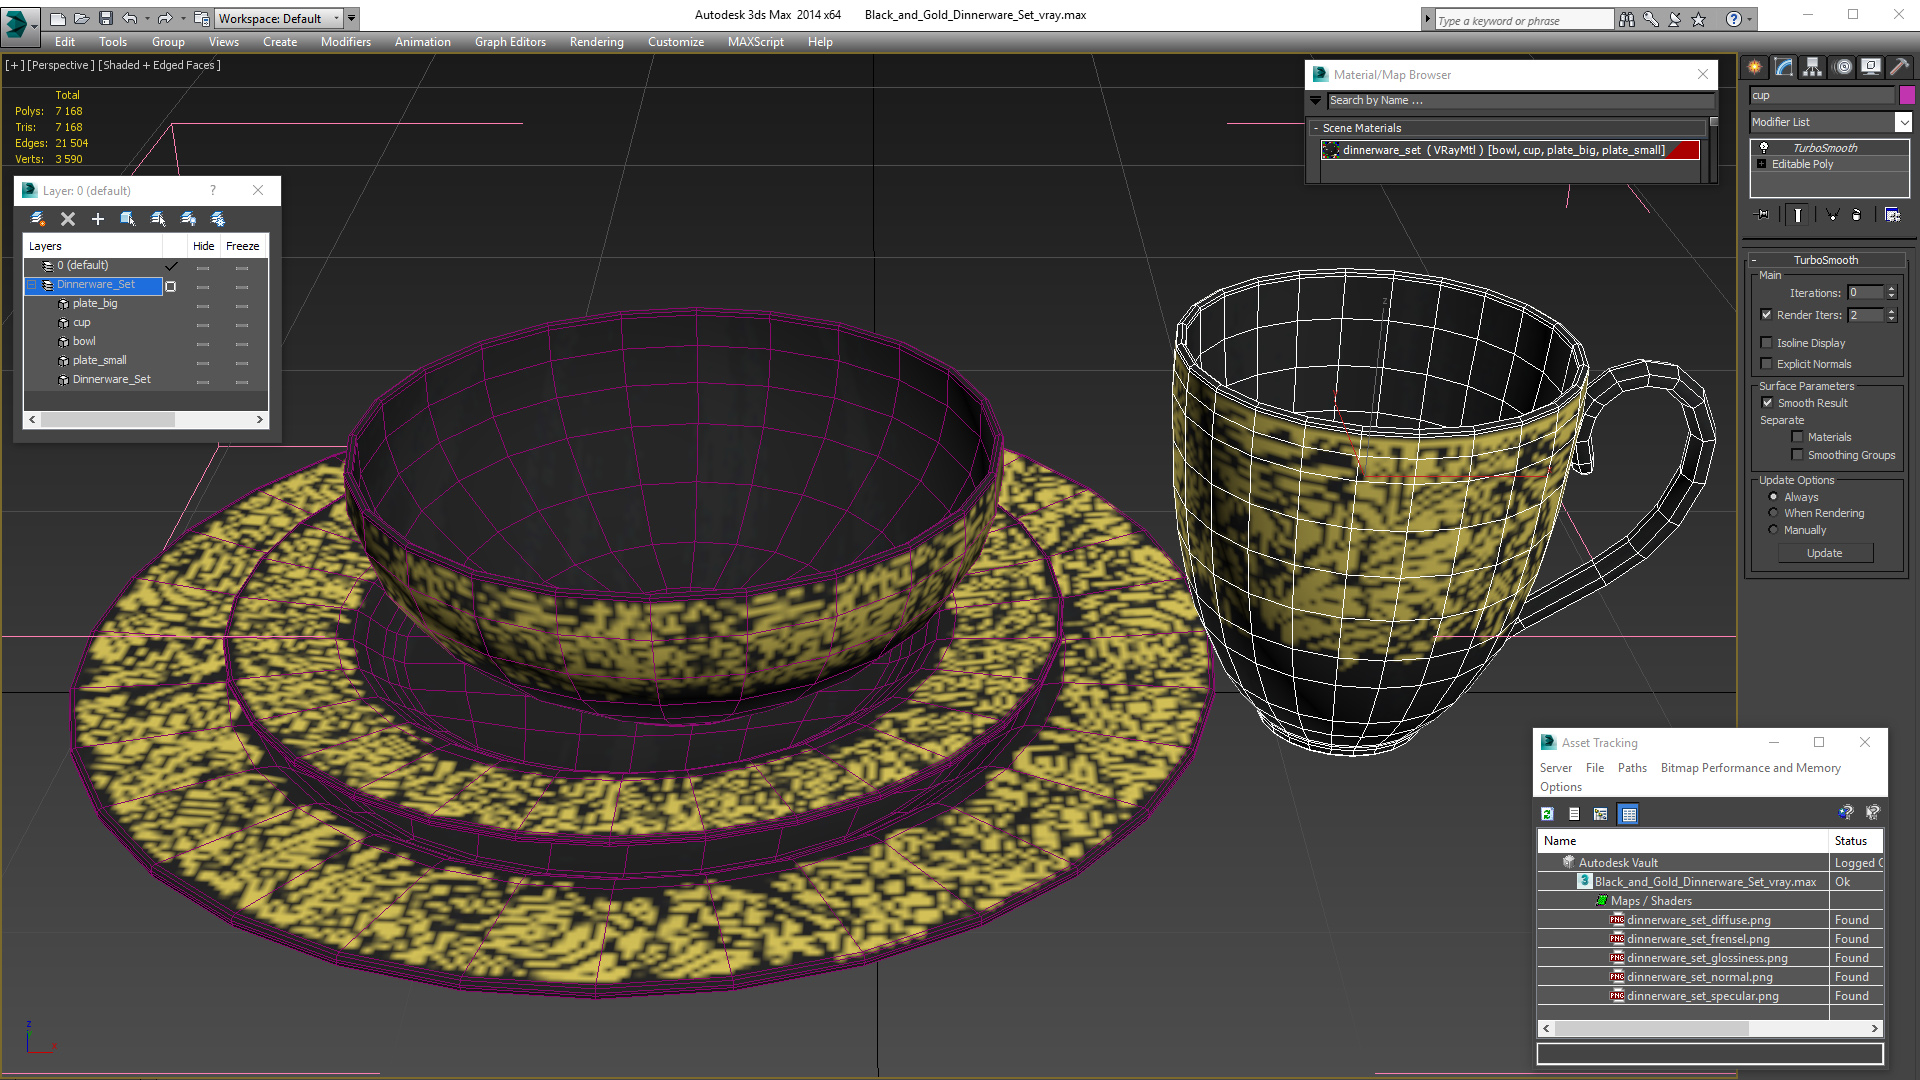1920x1080 pixels.
Task: Expand the Editable Poly sub-objects
Action: tap(1762, 164)
